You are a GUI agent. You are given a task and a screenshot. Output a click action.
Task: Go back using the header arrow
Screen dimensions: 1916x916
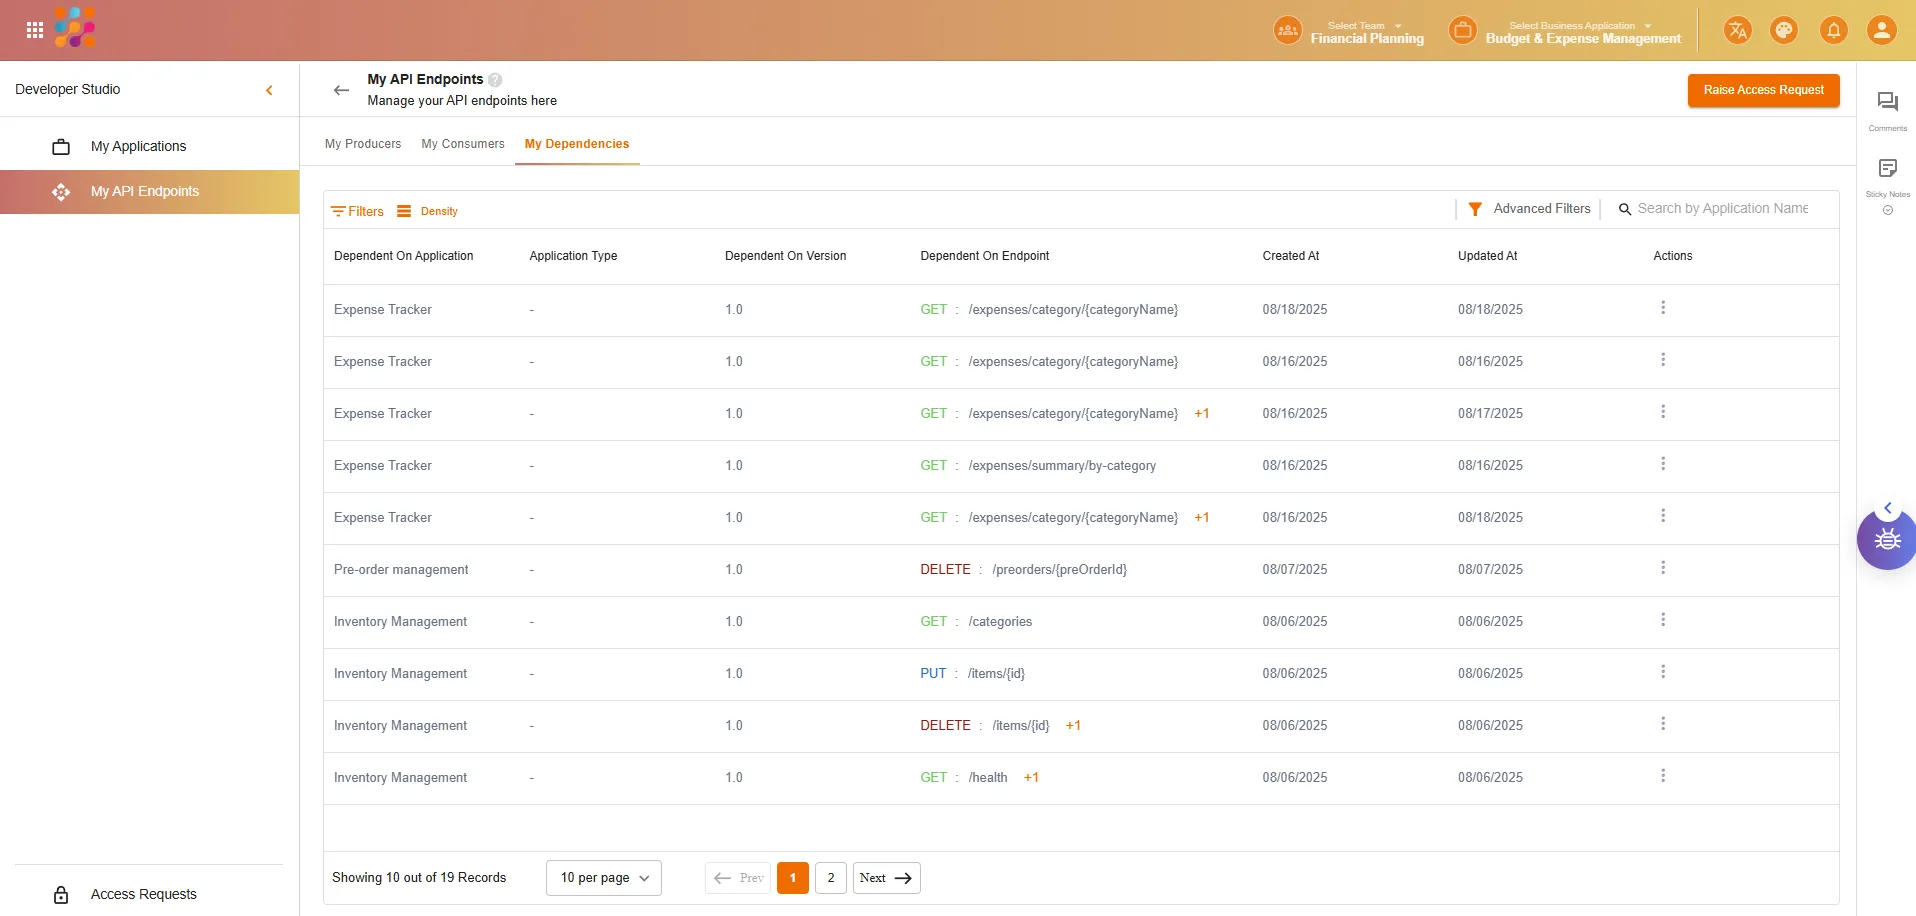[341, 90]
